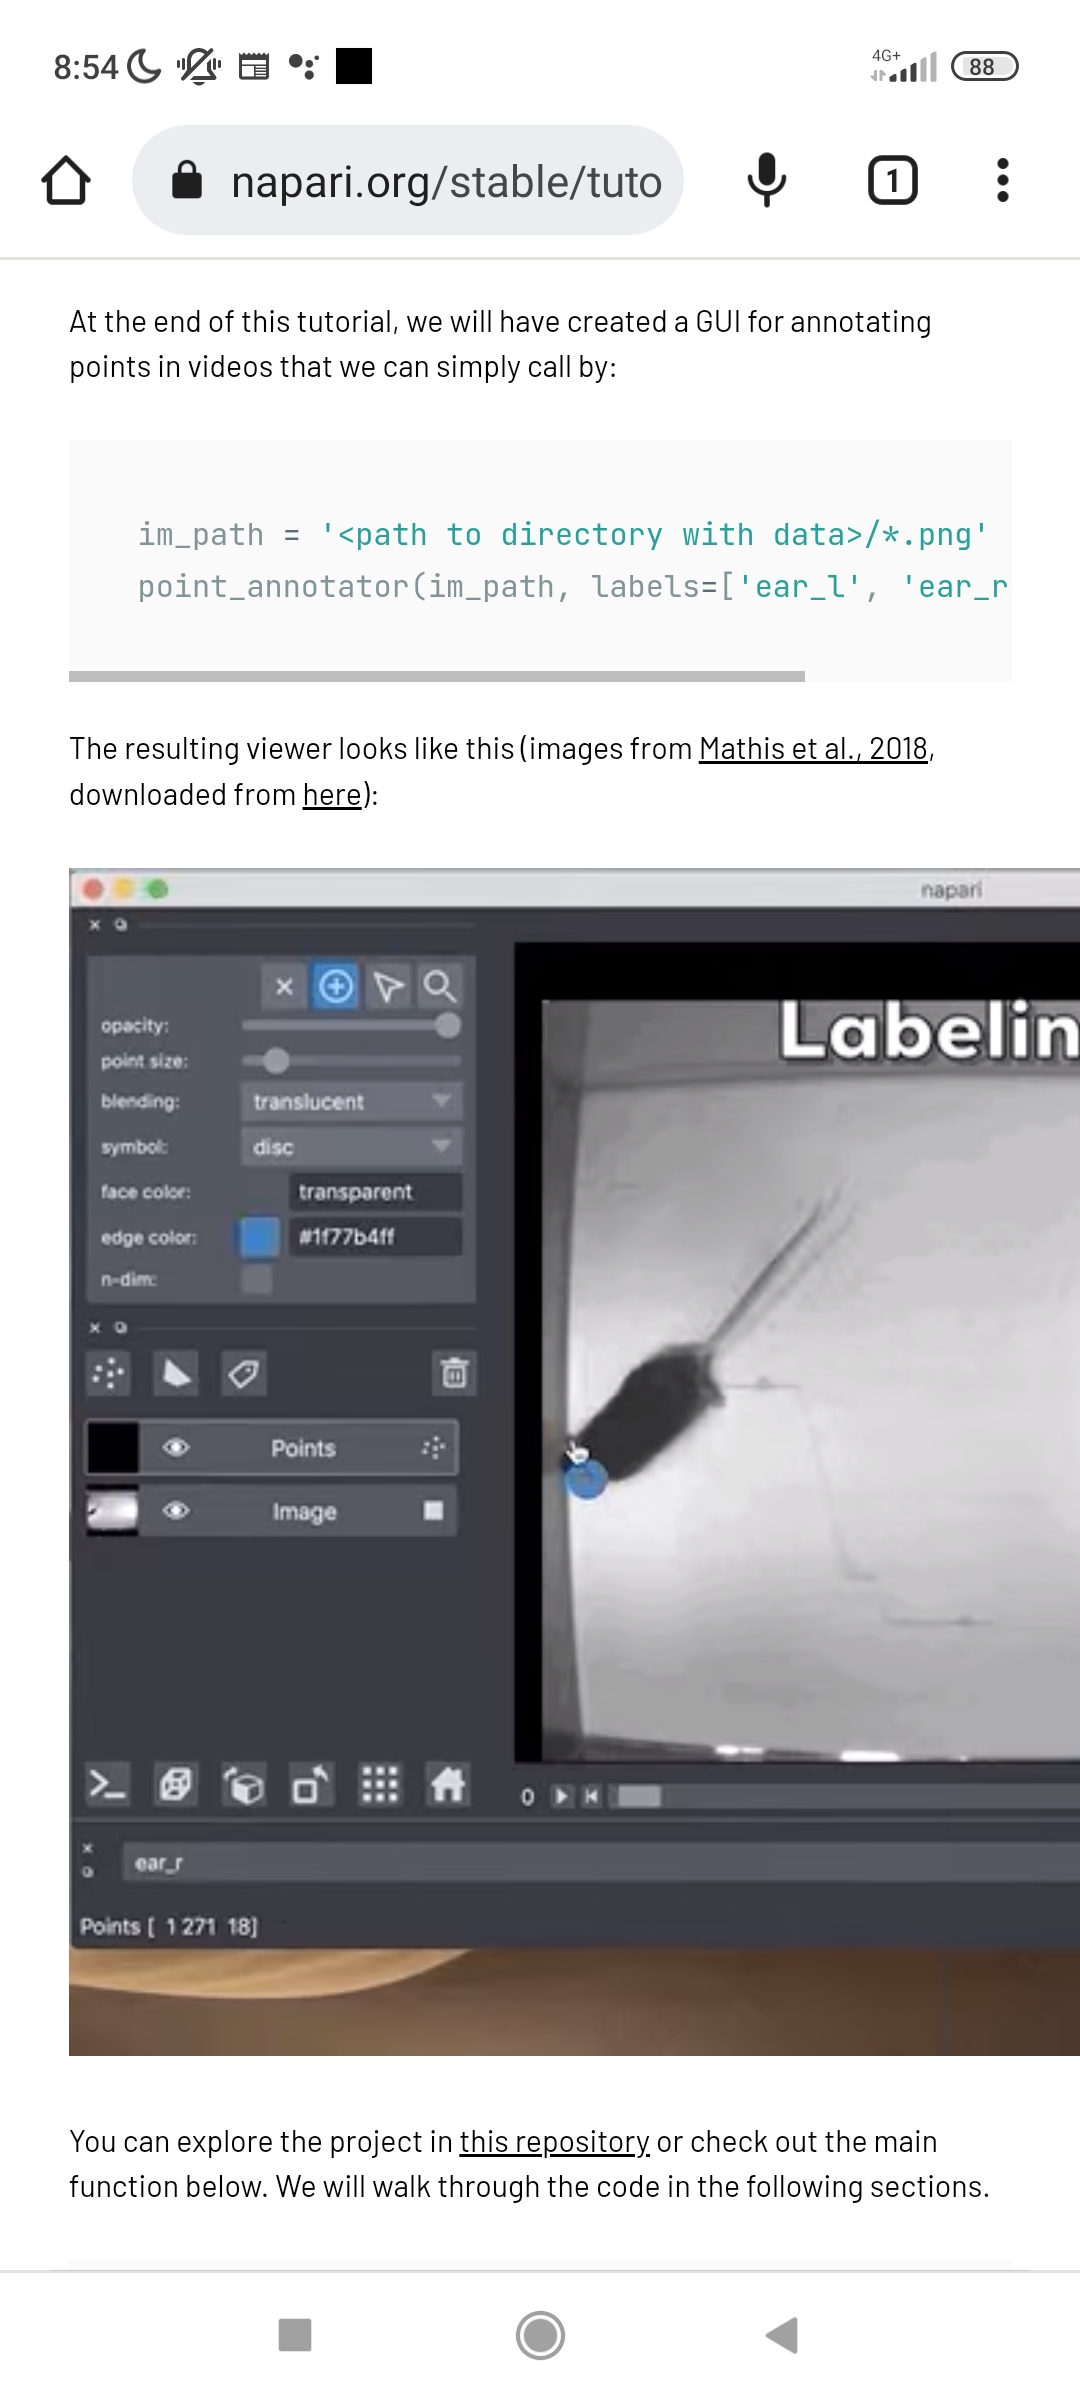Tap Android back triangle button
This screenshot has width=1080, height=2400.
click(782, 2335)
